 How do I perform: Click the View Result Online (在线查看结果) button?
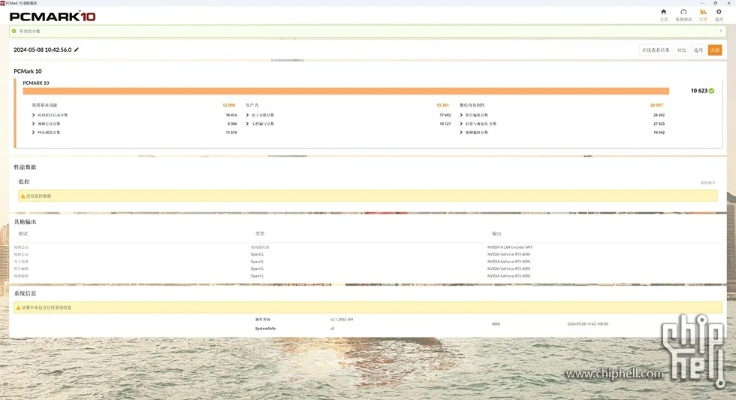tap(655, 50)
